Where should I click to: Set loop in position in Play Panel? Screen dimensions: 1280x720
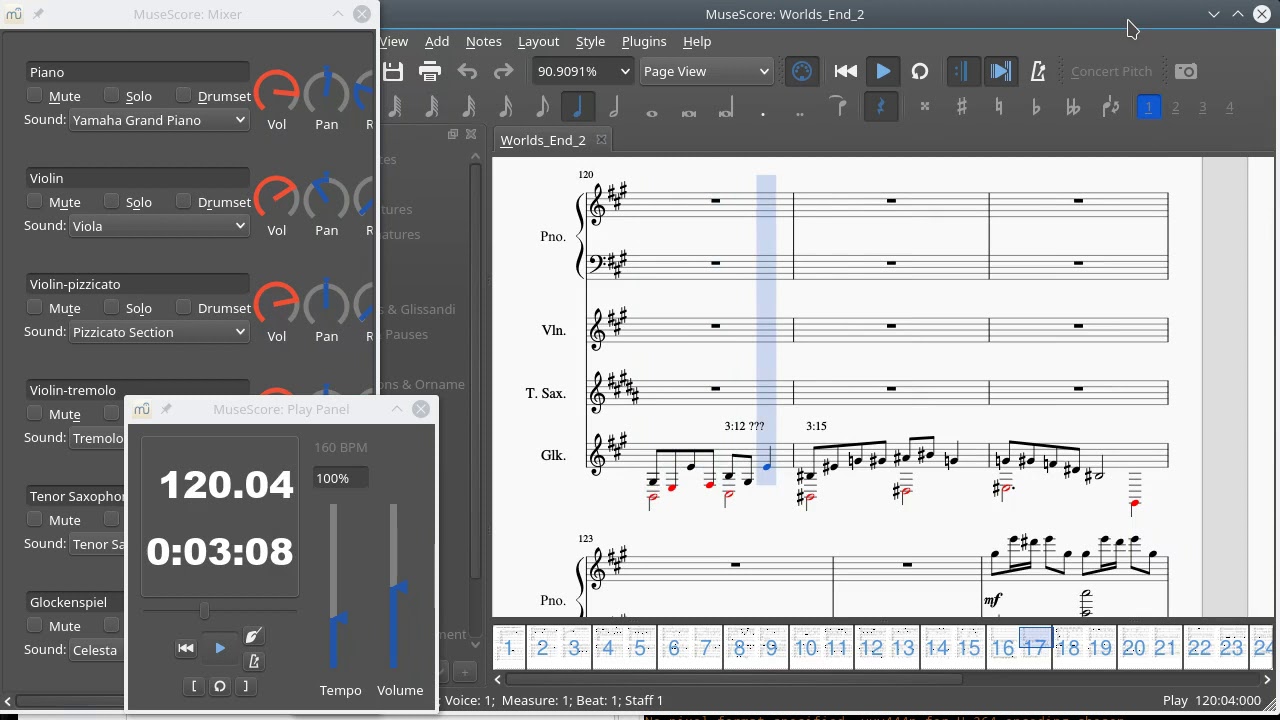tap(194, 686)
